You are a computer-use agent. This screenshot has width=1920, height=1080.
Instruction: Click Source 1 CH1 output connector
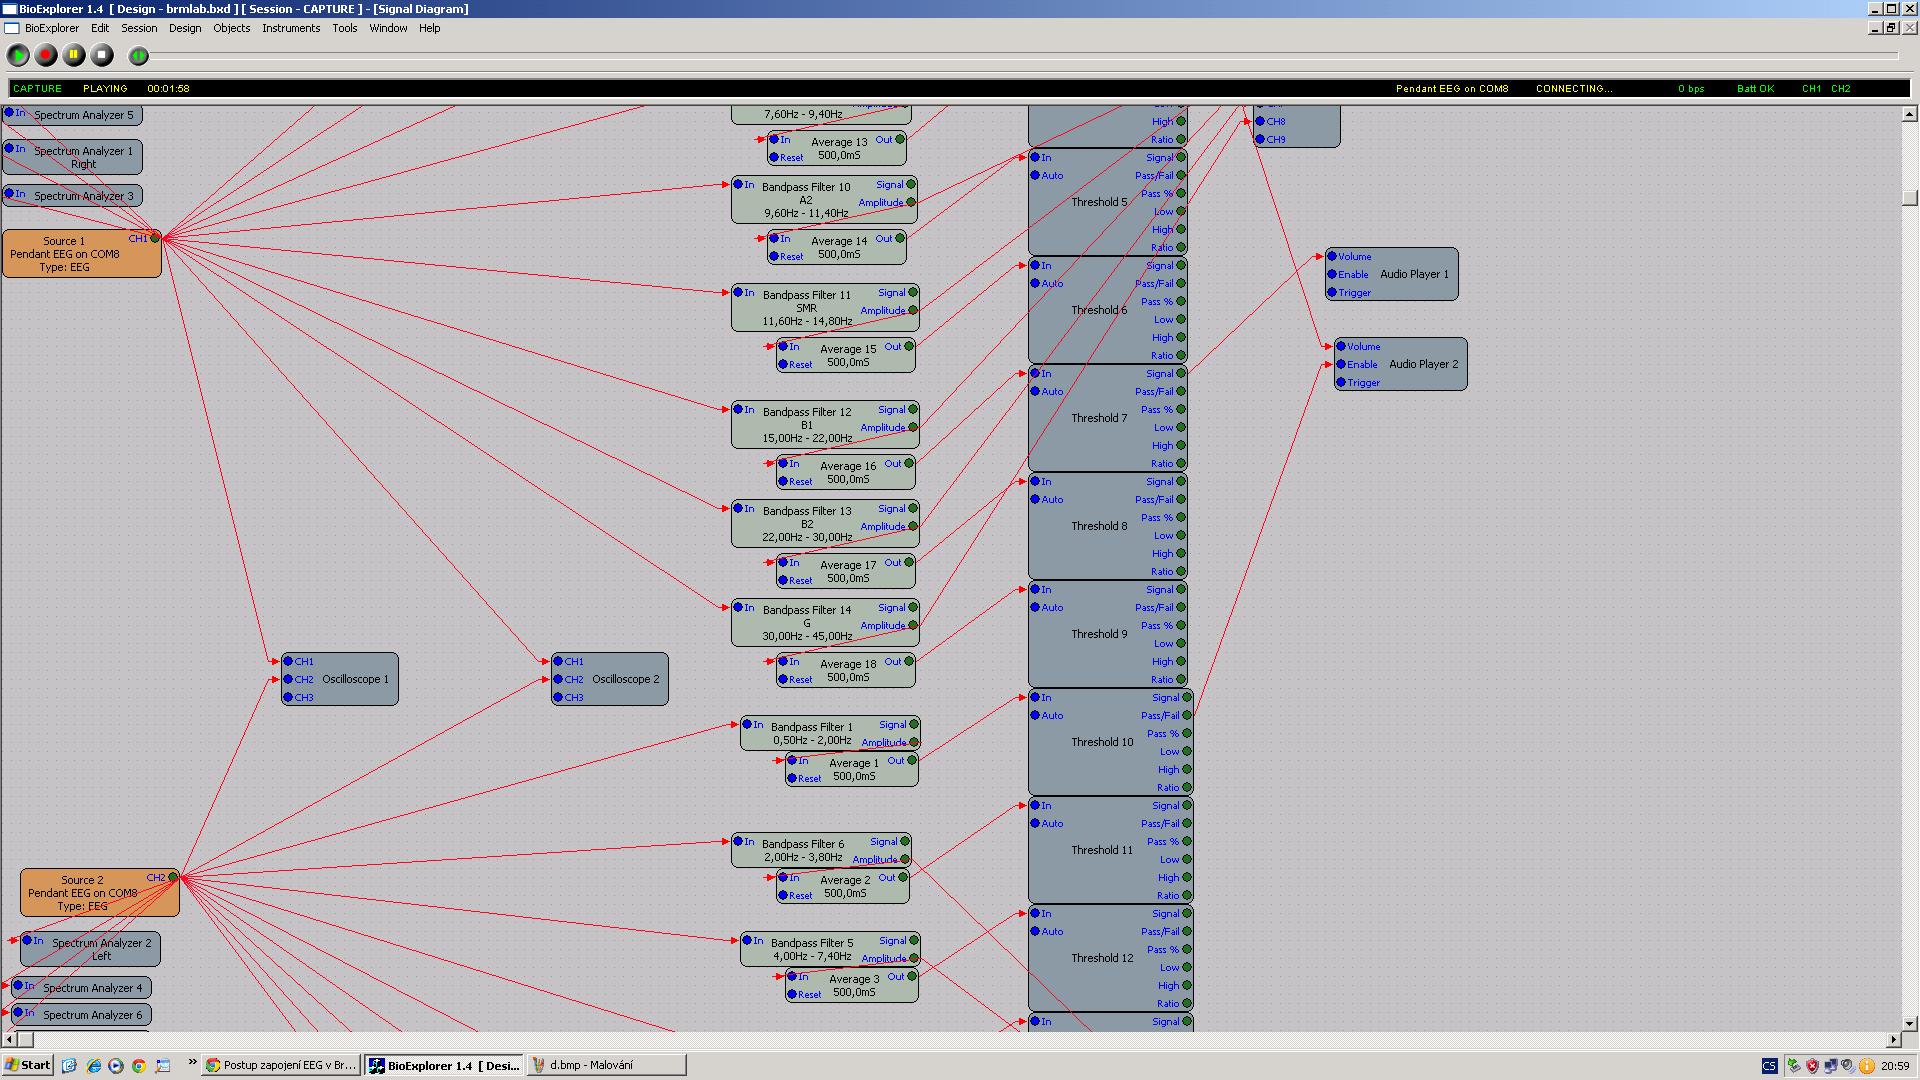click(155, 238)
